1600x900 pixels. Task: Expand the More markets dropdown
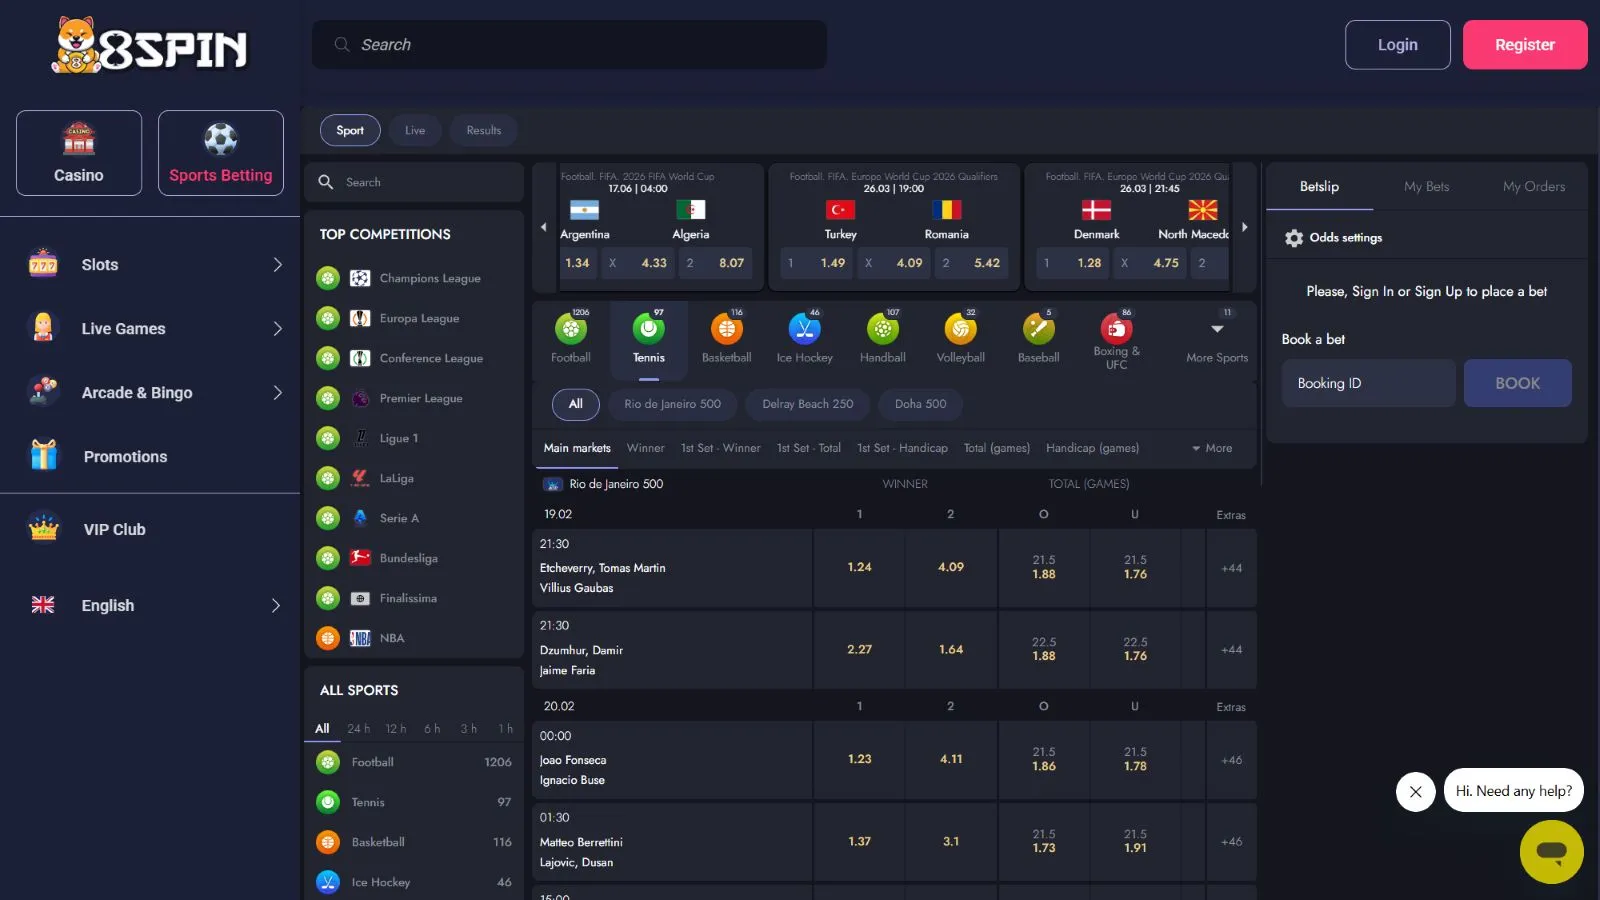click(1212, 448)
